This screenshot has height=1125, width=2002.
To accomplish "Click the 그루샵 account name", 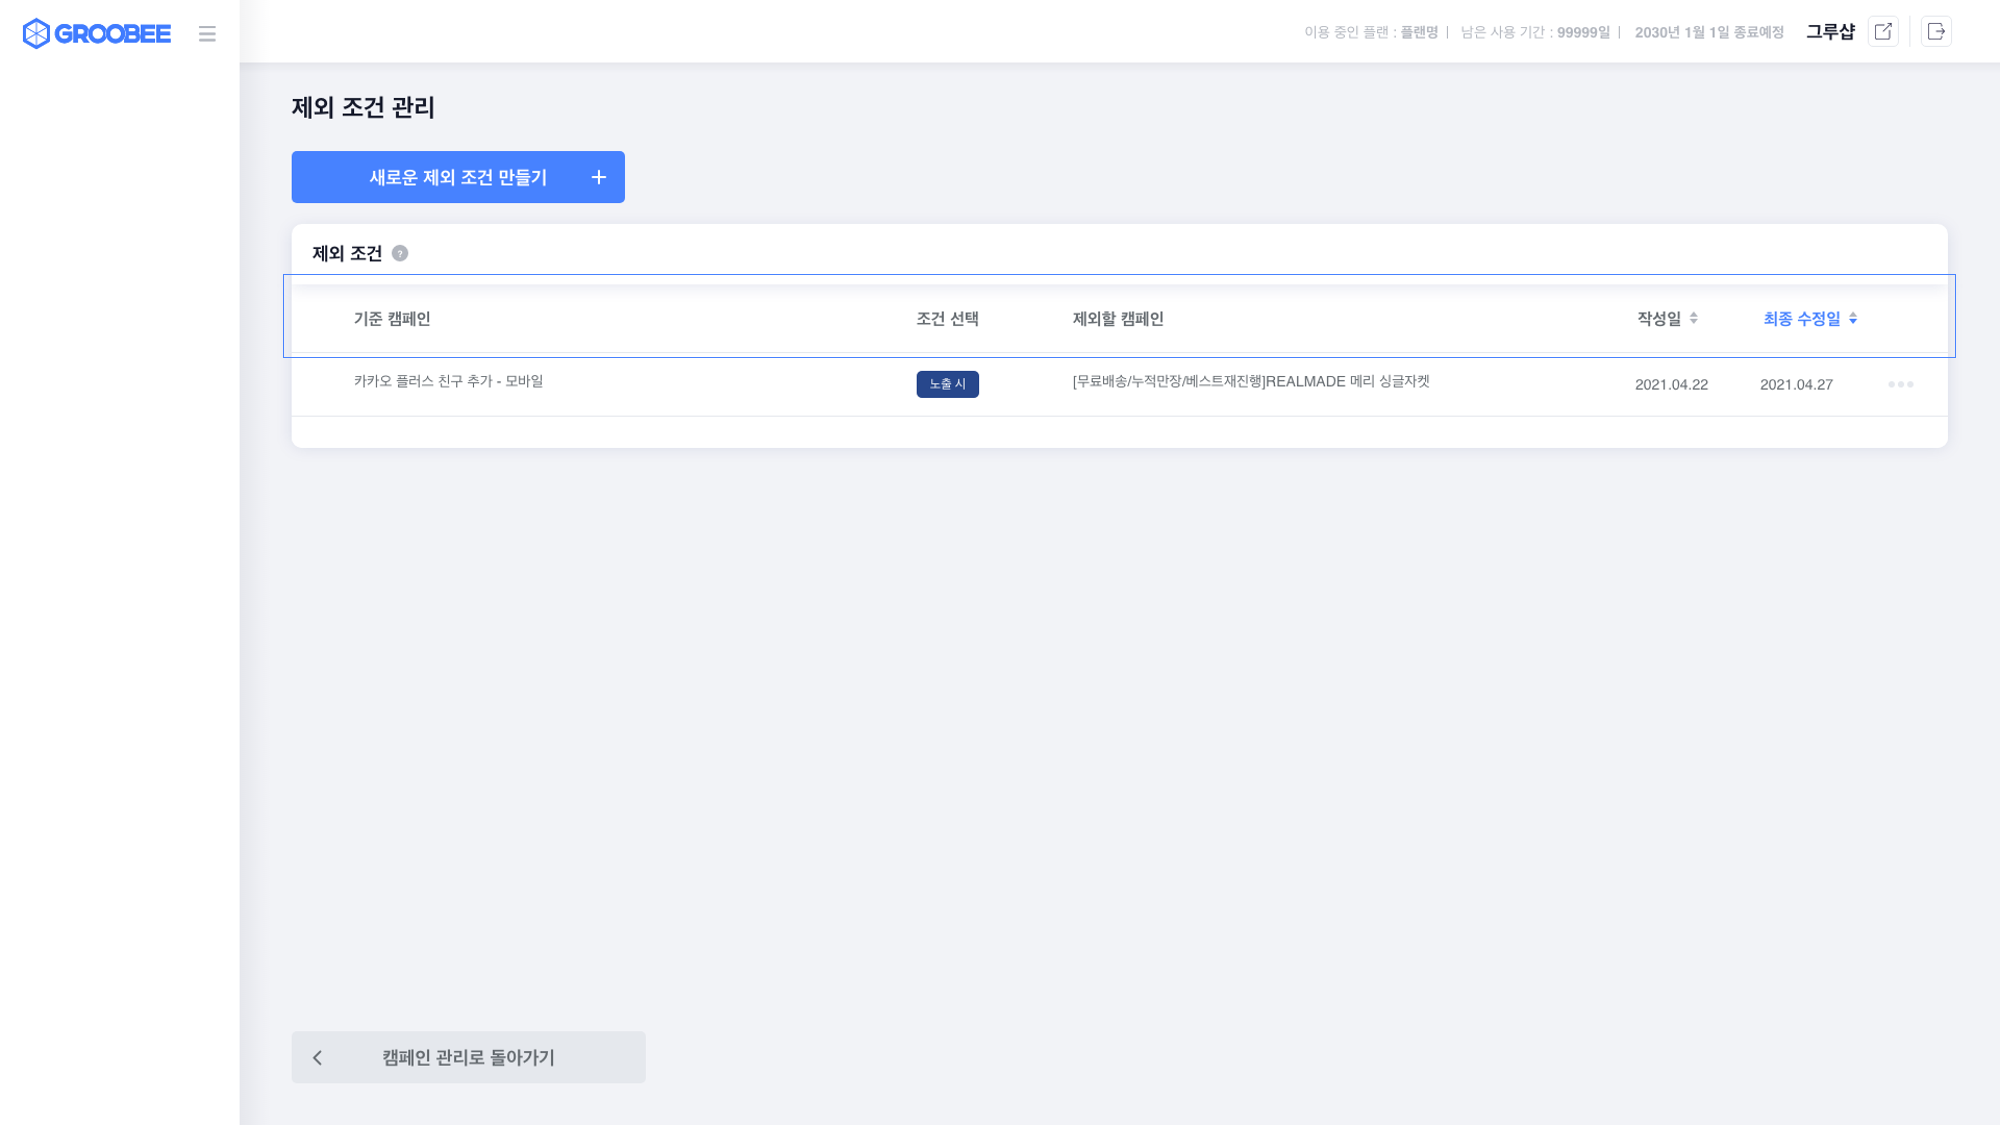I will [1830, 32].
